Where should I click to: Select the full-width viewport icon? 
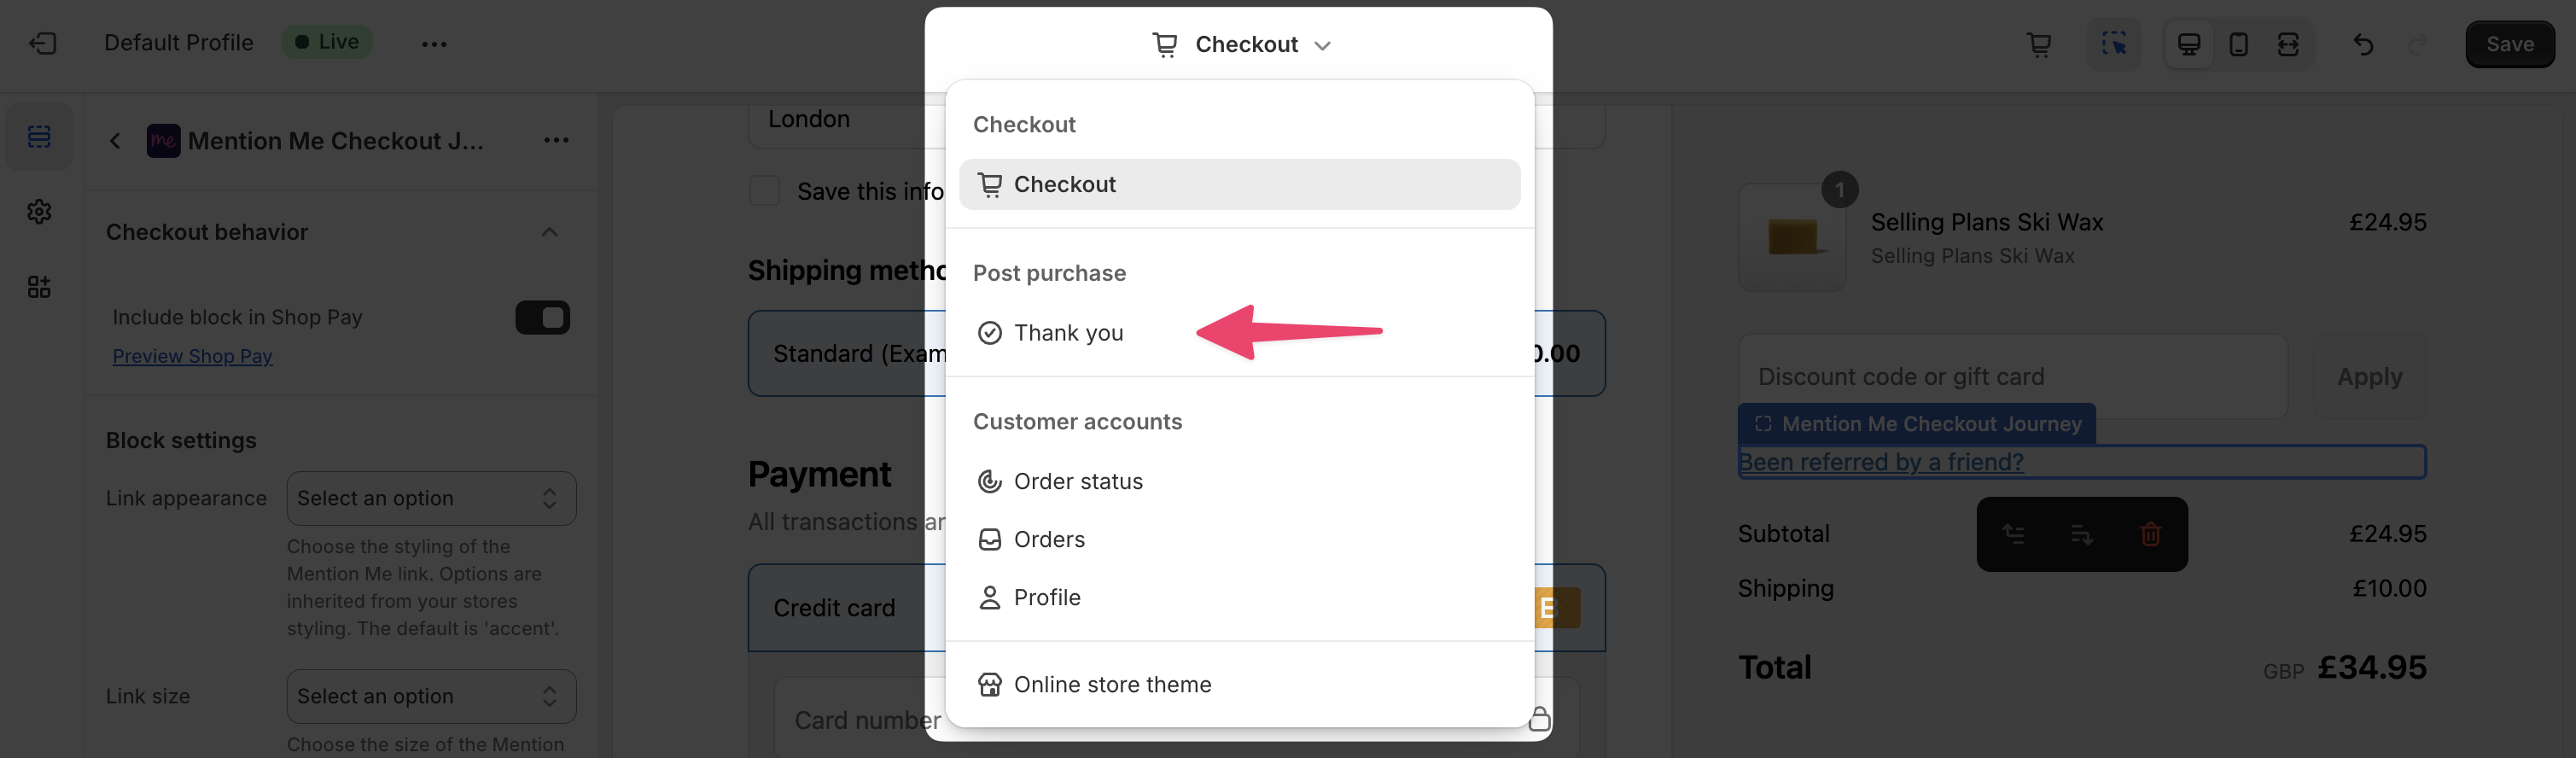pos(2288,44)
